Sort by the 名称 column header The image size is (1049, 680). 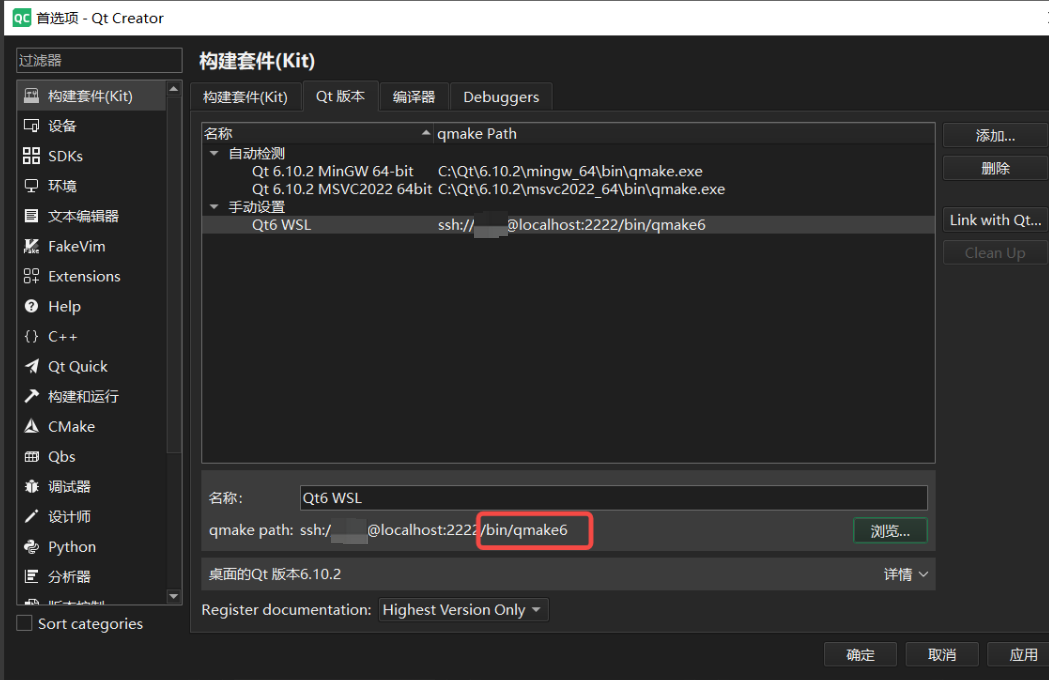(x=318, y=134)
